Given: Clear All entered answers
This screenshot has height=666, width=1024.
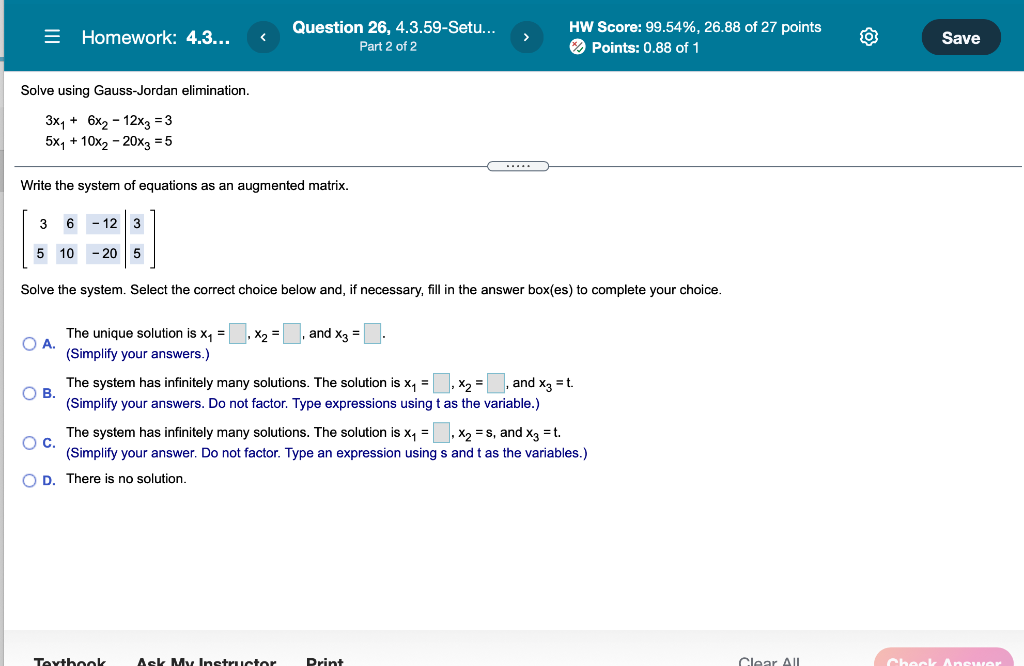Looking at the screenshot, I should click(769, 660).
